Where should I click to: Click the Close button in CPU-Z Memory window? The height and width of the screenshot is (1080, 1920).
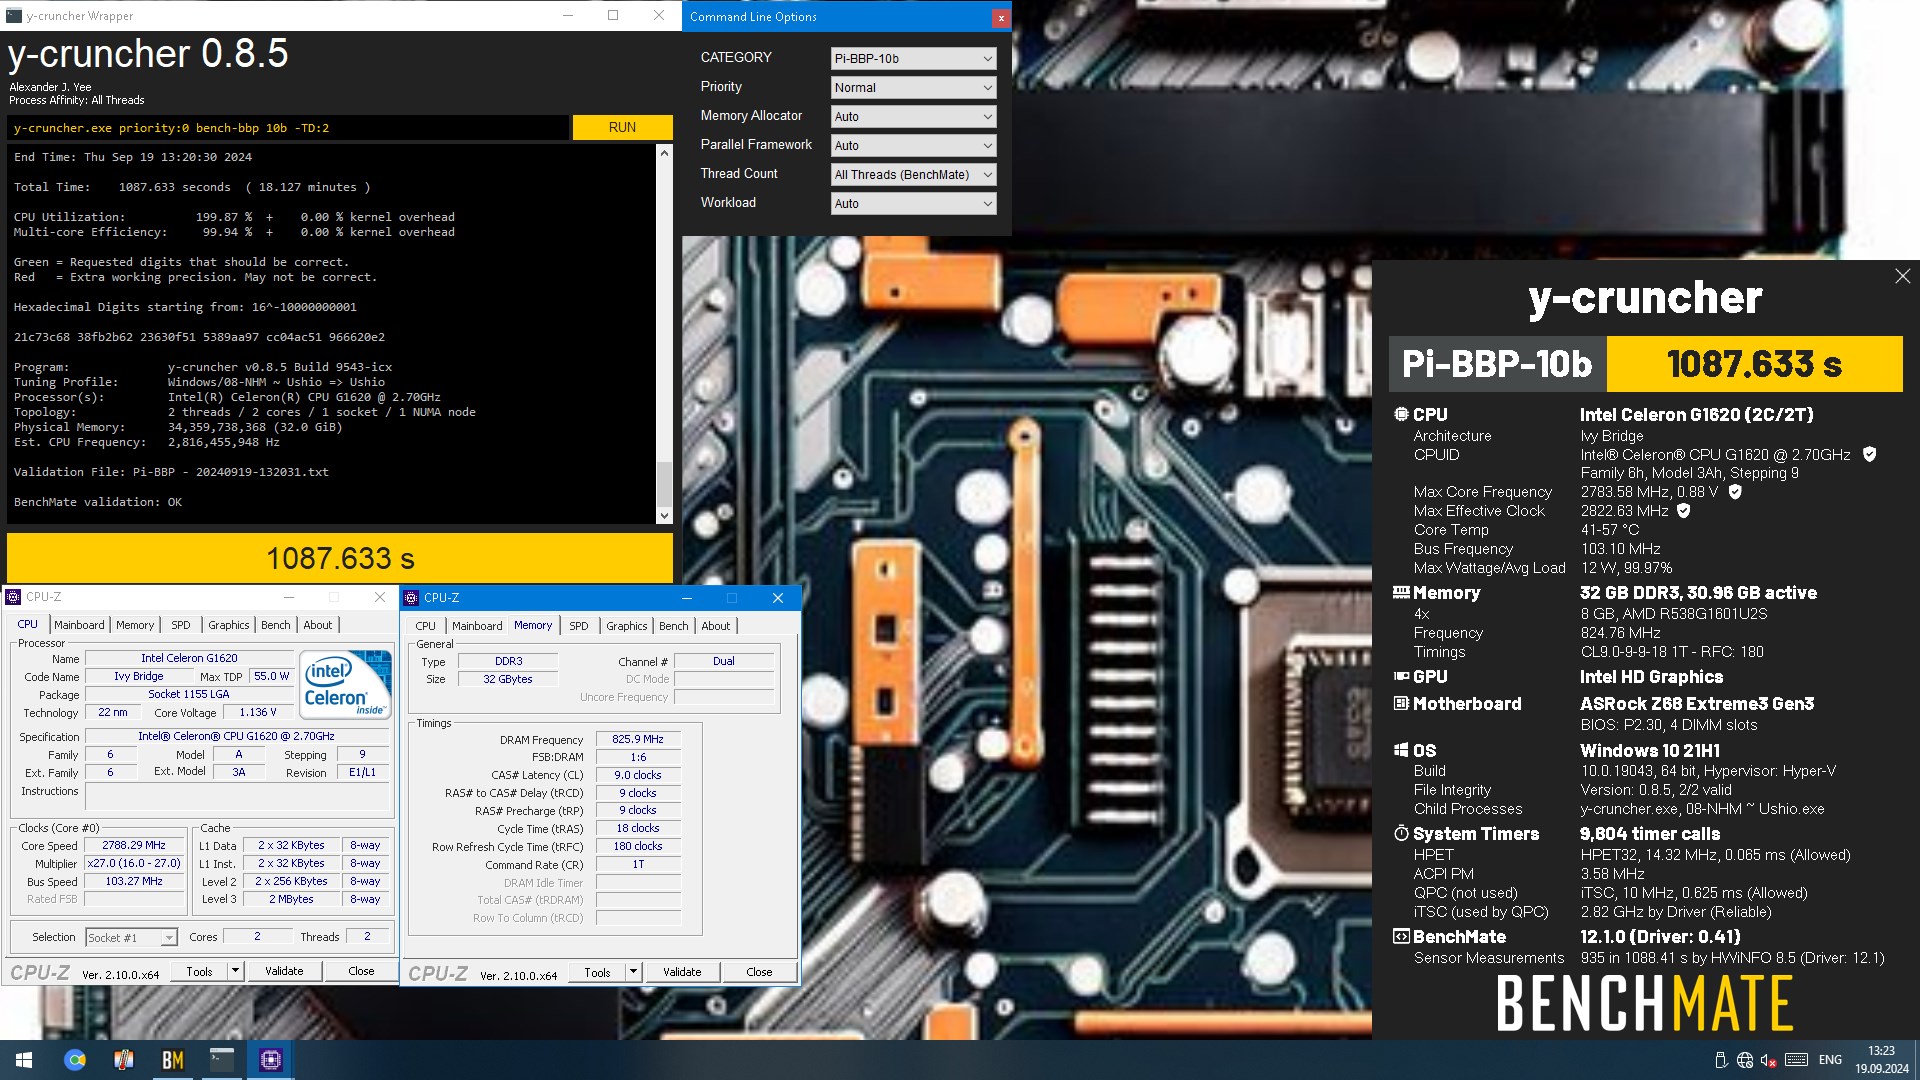pos(759,972)
